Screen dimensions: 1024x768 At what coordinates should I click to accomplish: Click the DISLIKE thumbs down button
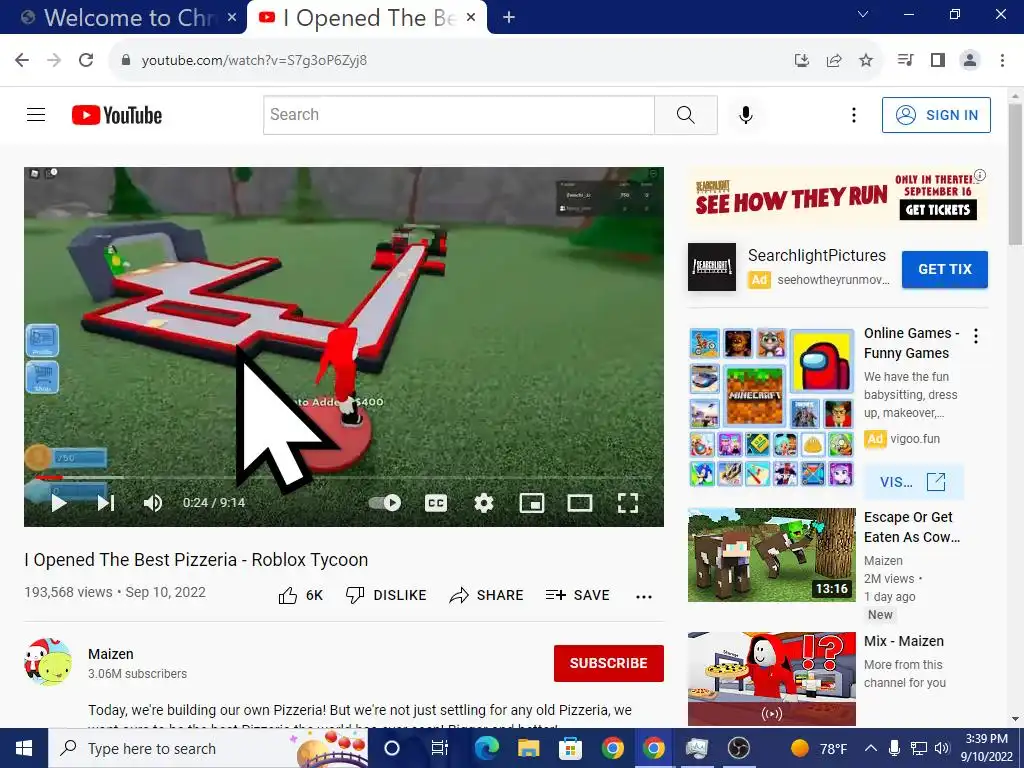386,596
